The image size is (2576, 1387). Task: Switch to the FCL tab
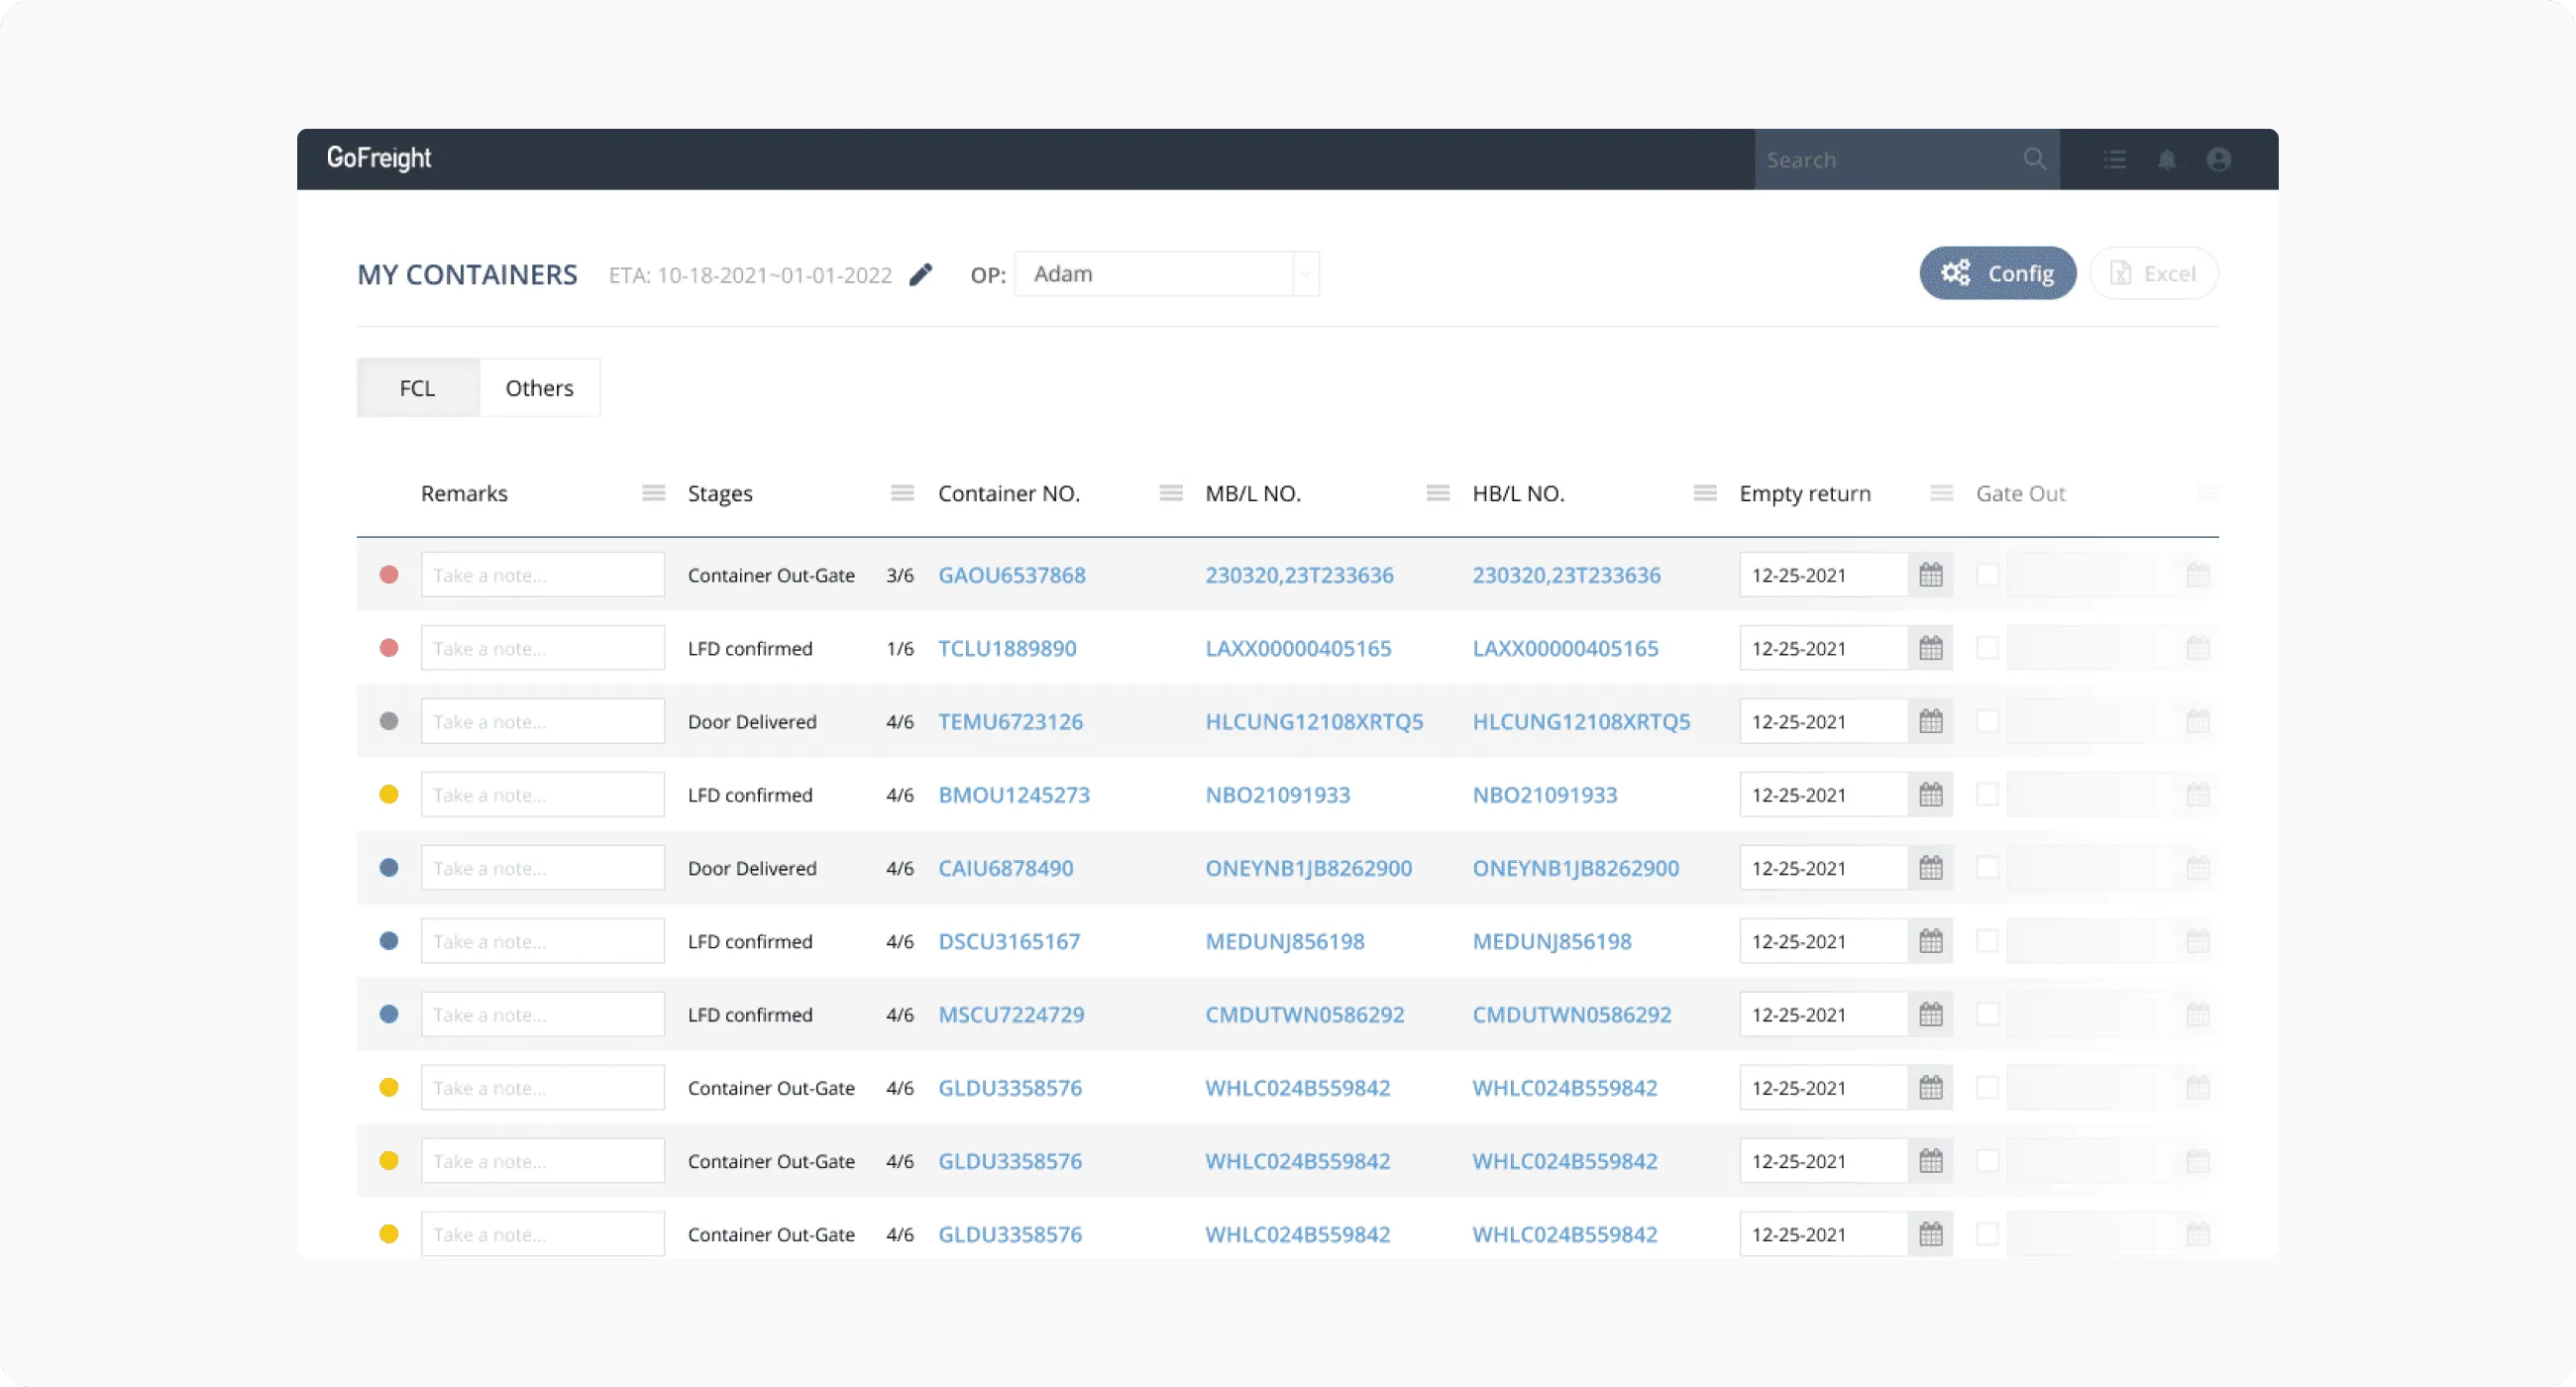tap(417, 388)
